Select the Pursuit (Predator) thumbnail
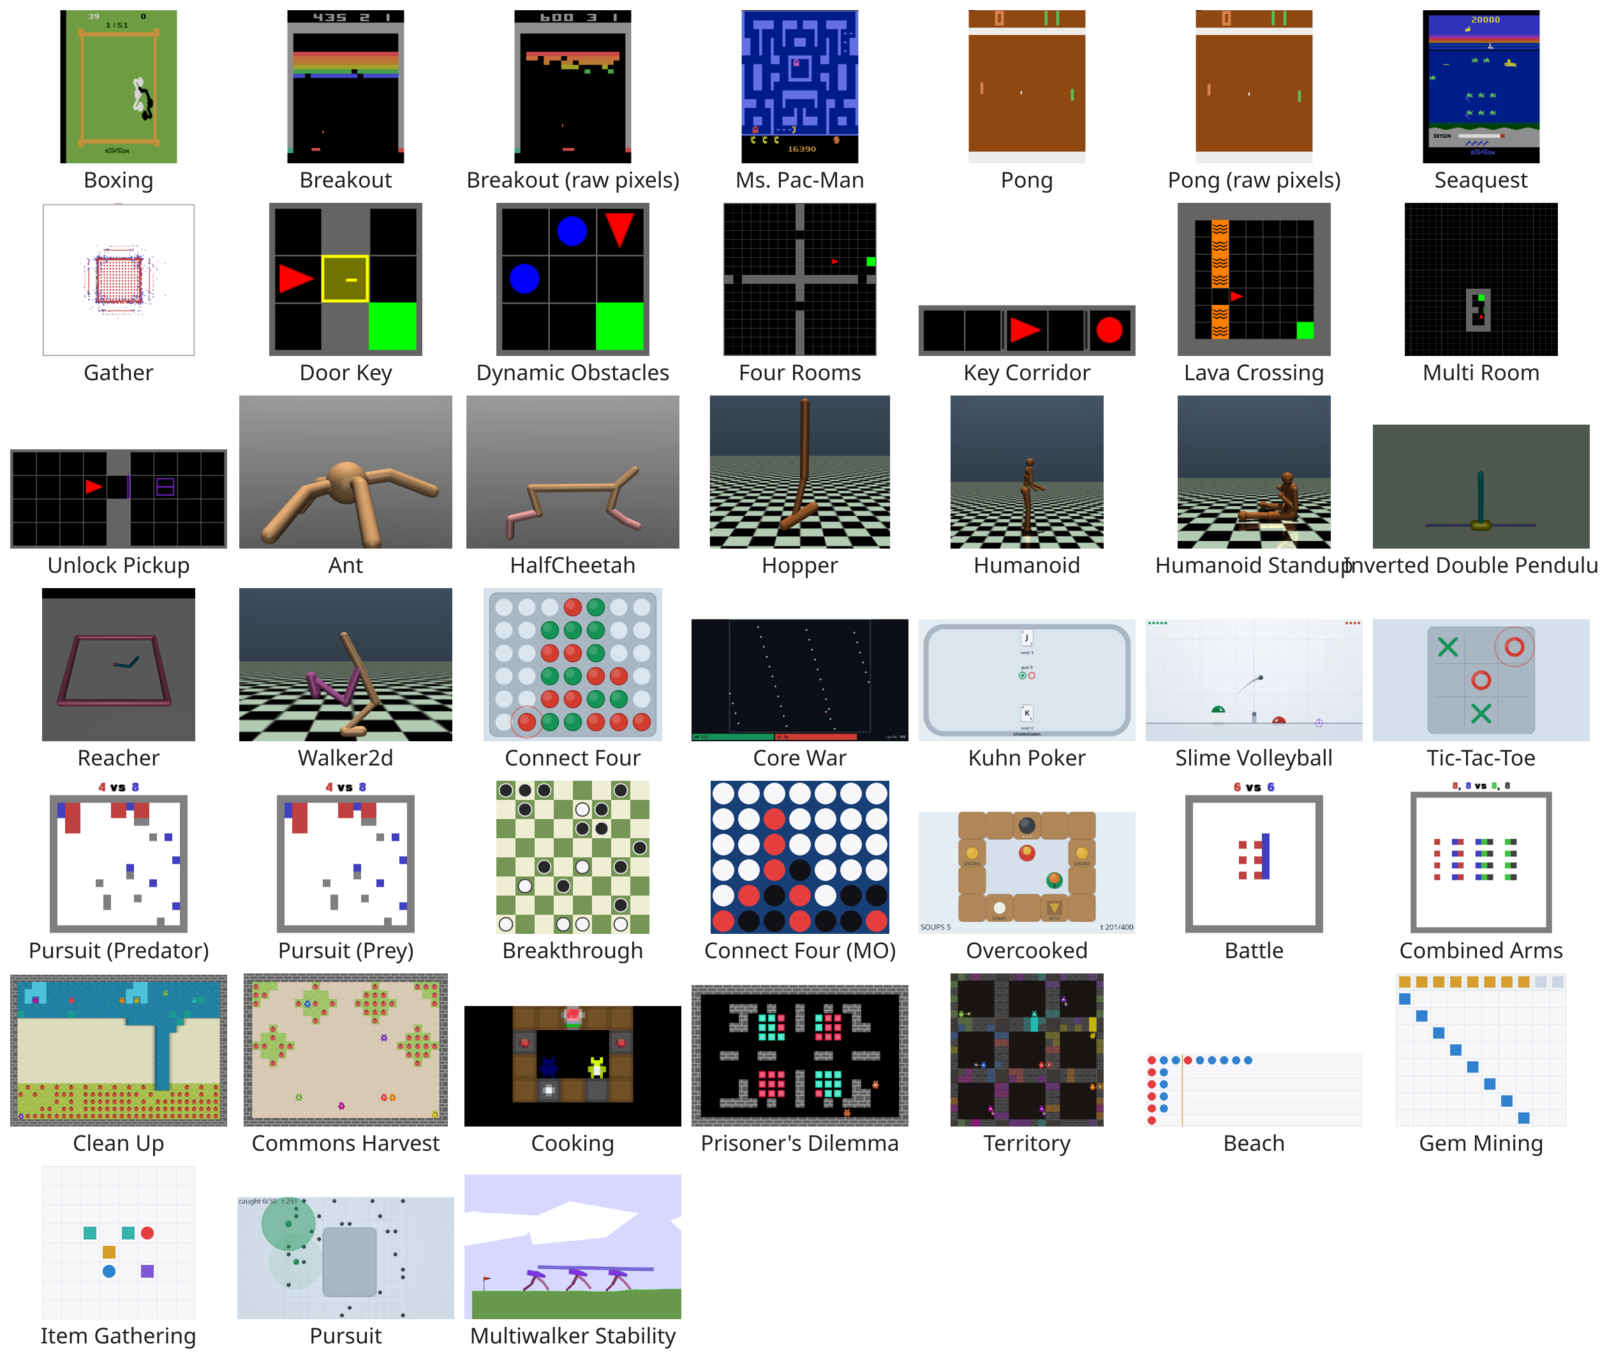This screenshot has height=1360, width=1600. tap(119, 858)
